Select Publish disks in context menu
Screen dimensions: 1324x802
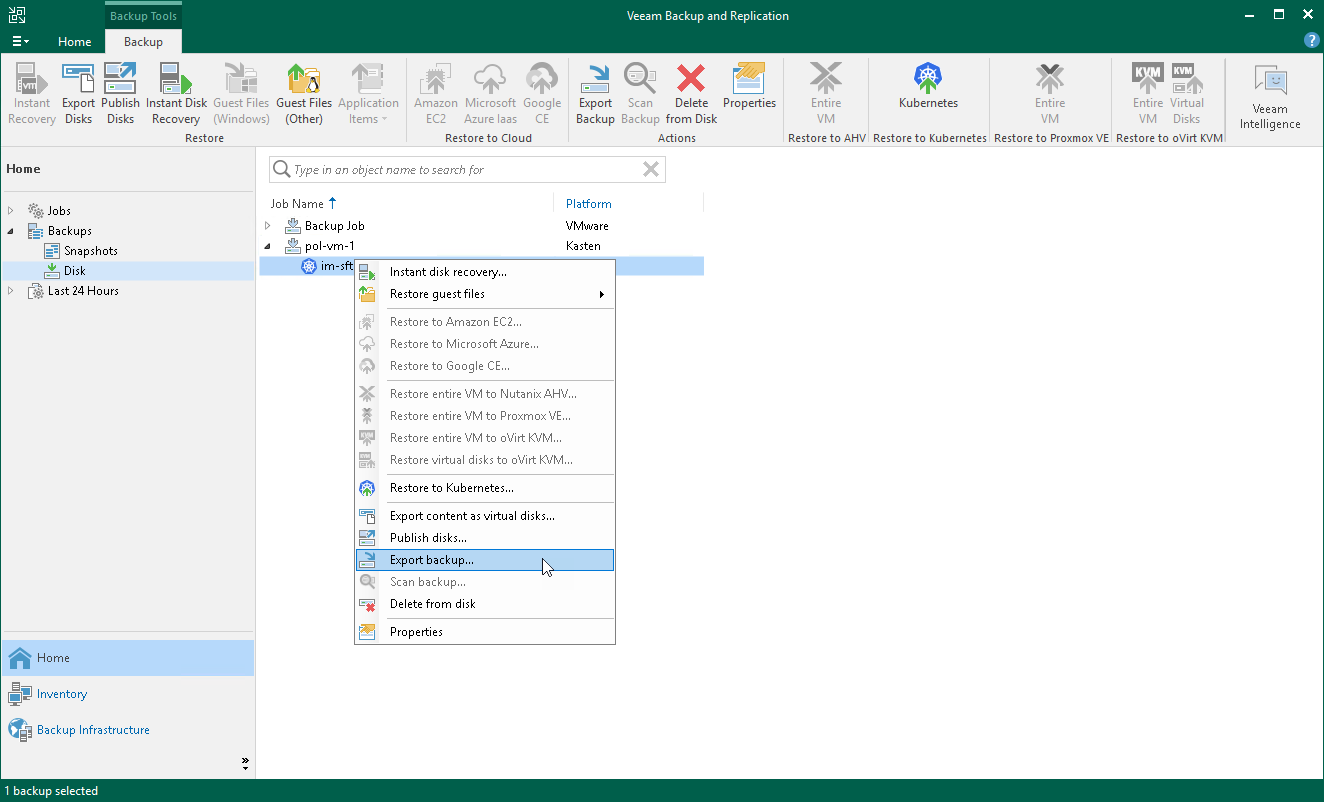tap(485, 538)
